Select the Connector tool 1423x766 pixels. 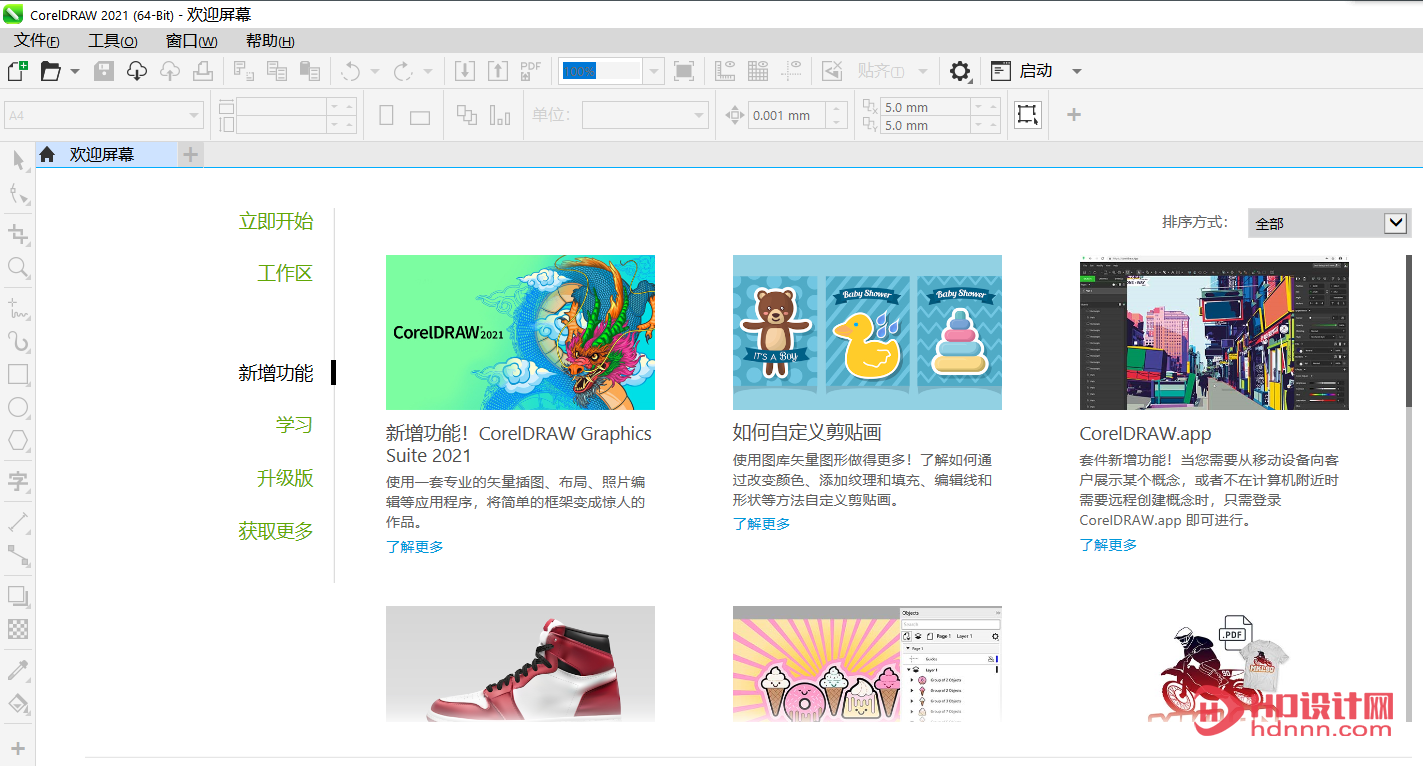tap(18, 556)
